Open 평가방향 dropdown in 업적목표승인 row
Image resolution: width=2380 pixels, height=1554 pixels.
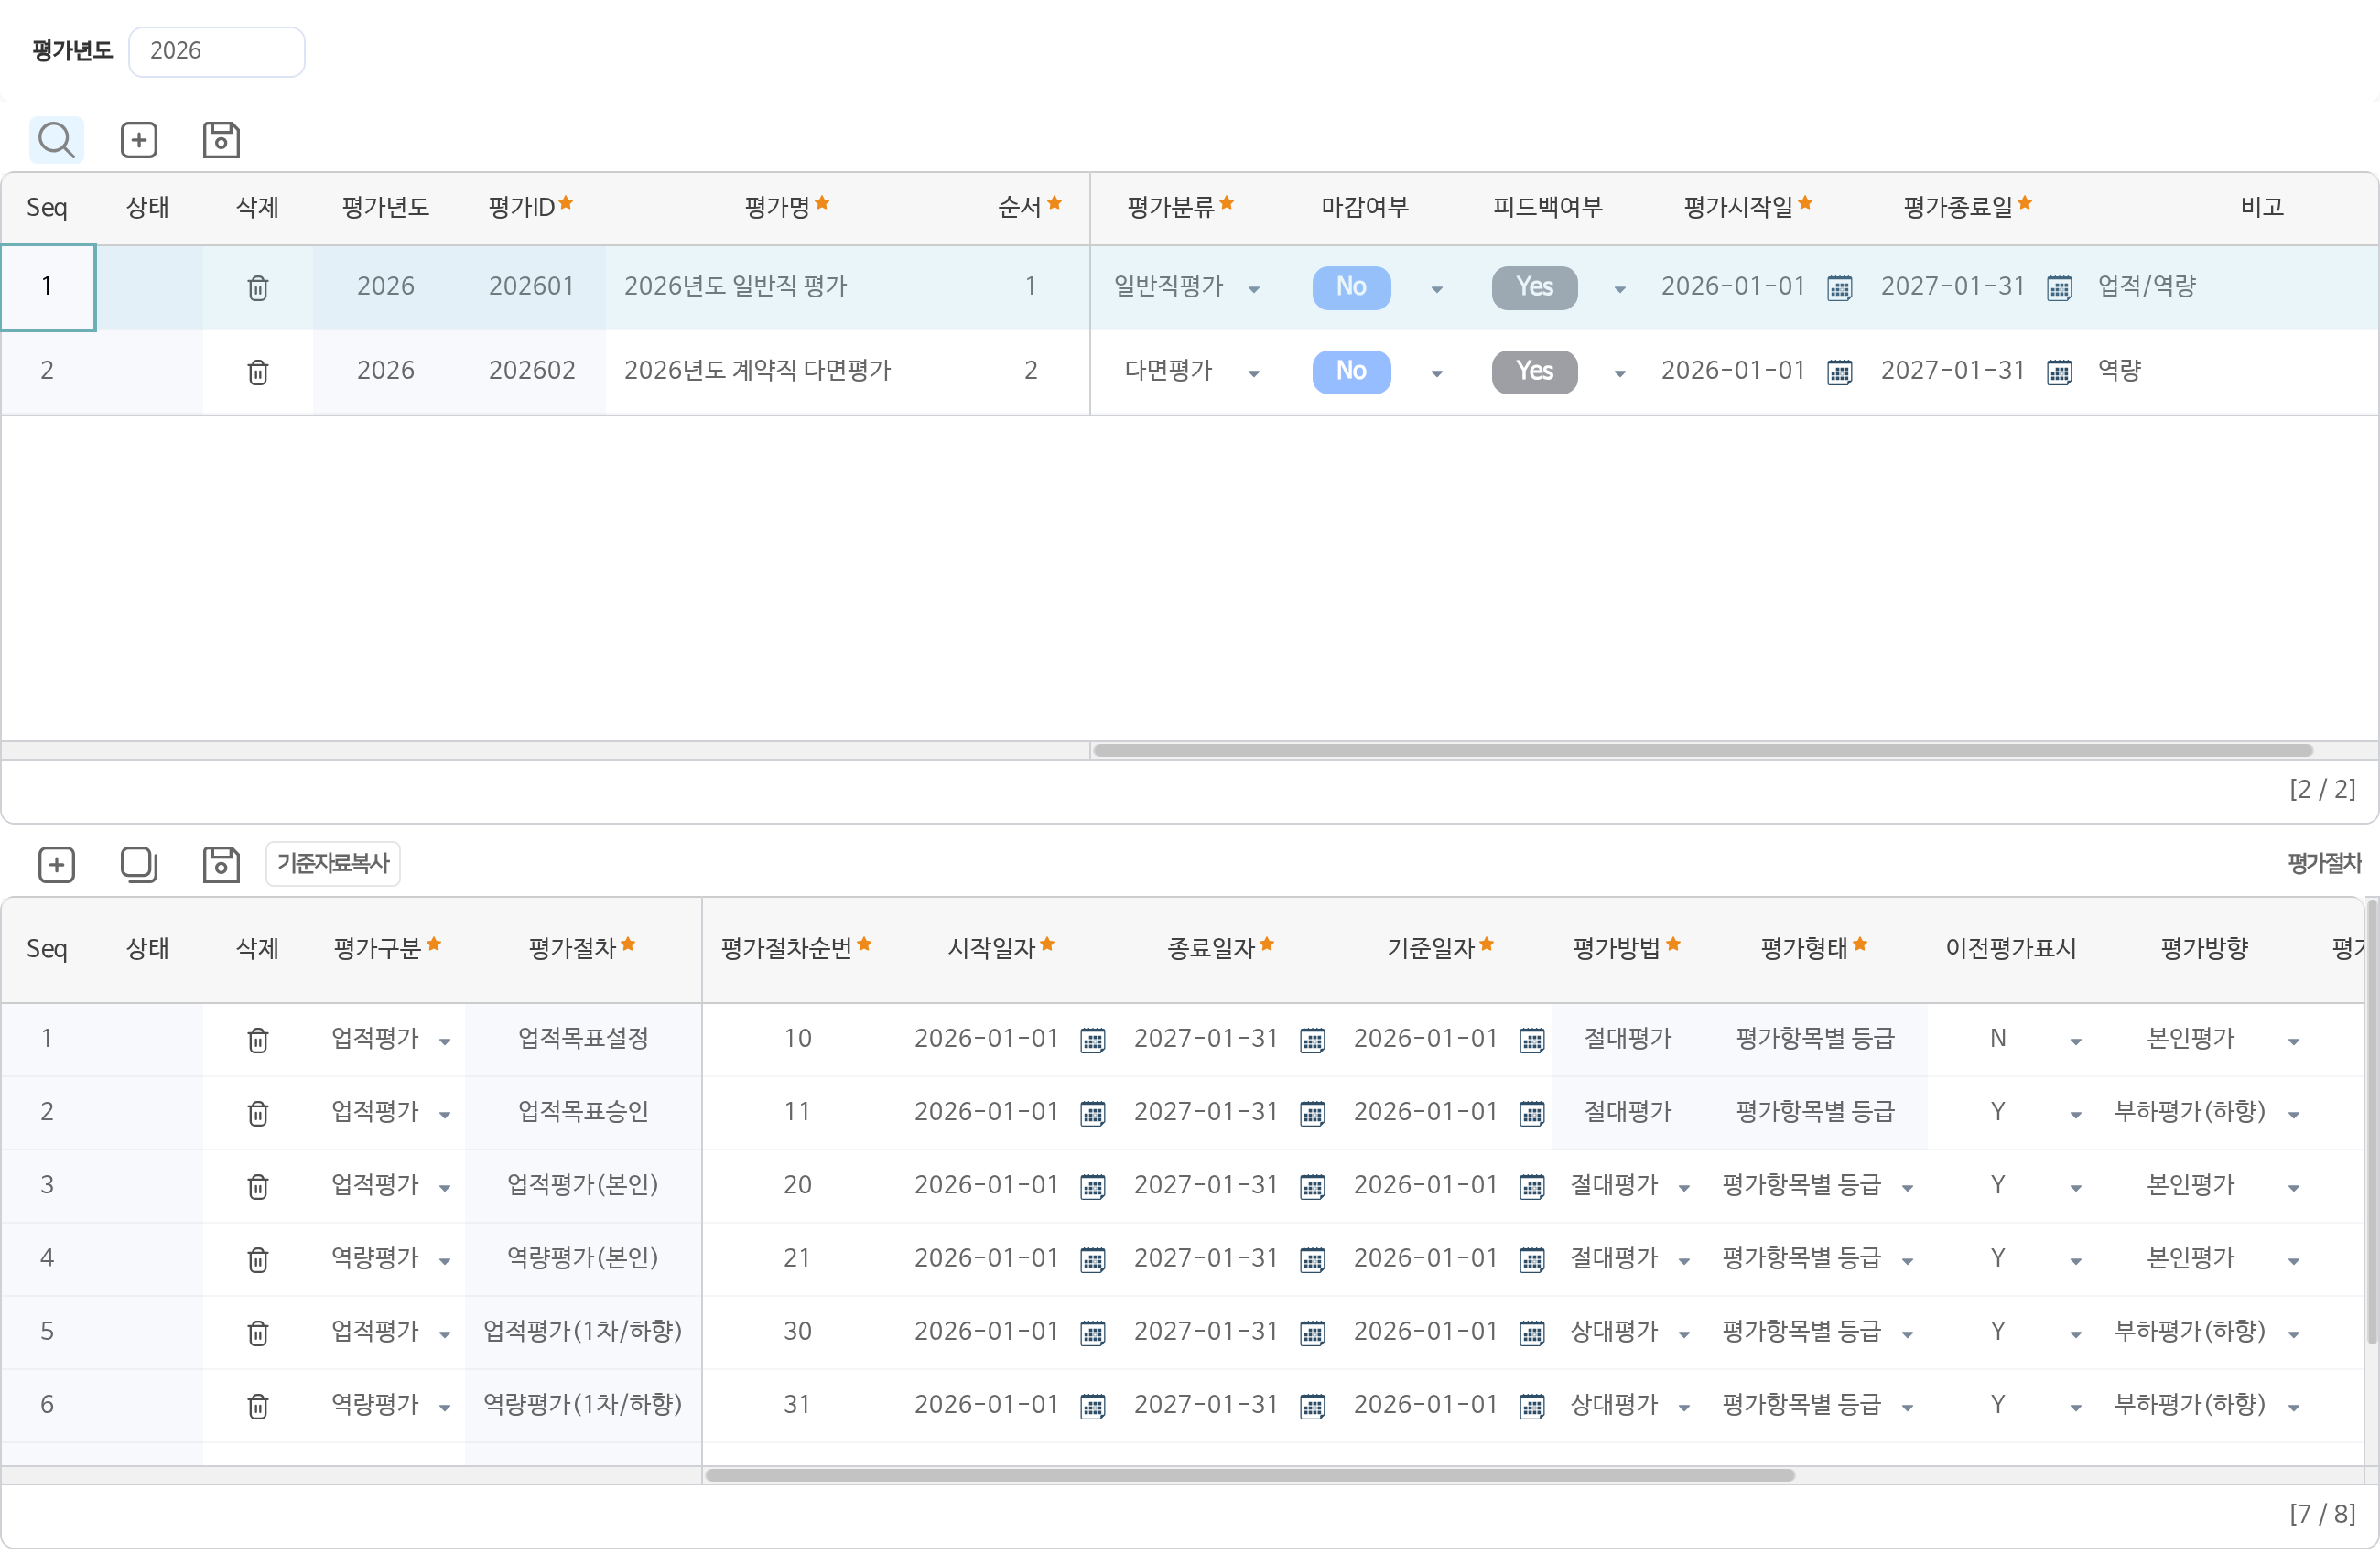(2293, 1114)
